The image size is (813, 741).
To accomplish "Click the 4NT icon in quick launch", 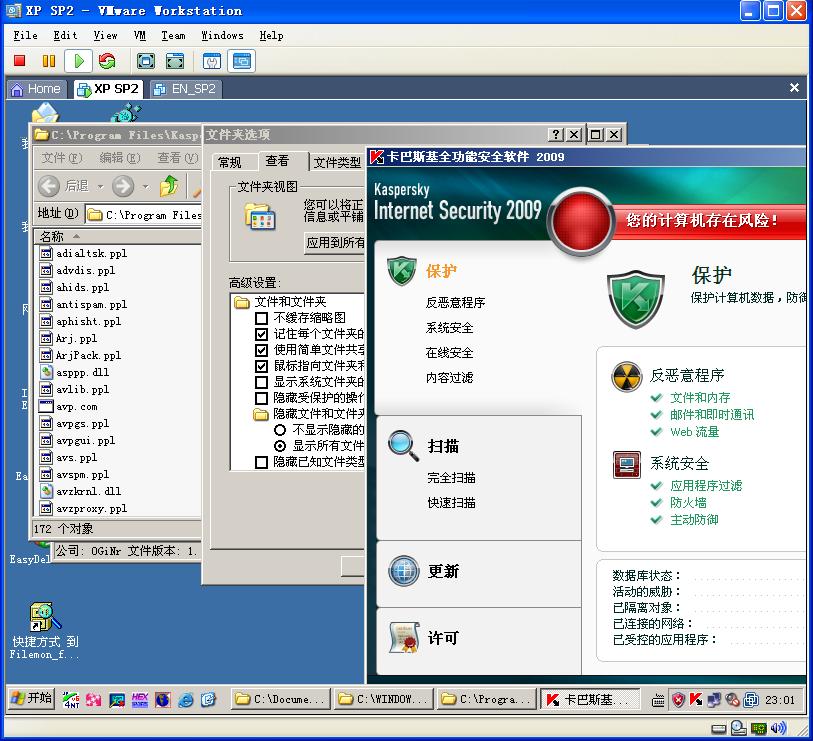I will [71, 700].
